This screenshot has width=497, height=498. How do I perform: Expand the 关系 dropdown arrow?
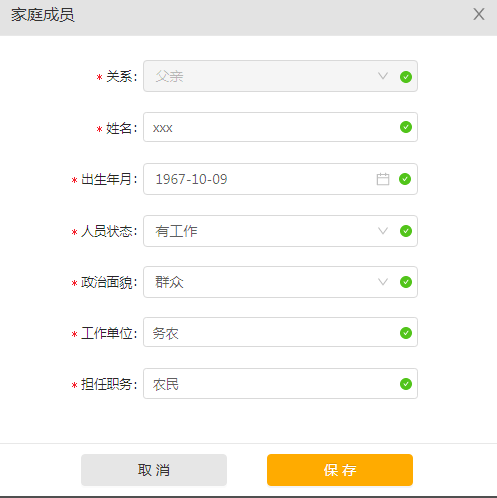[383, 76]
